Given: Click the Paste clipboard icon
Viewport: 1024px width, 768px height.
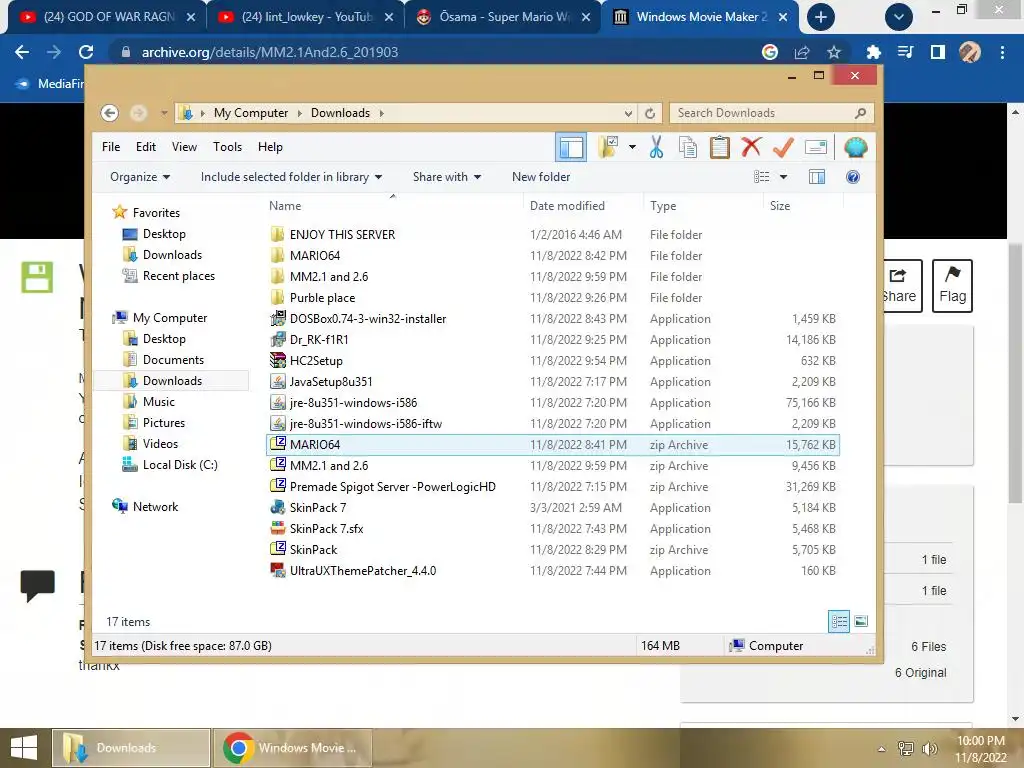Looking at the screenshot, I should coord(720,147).
